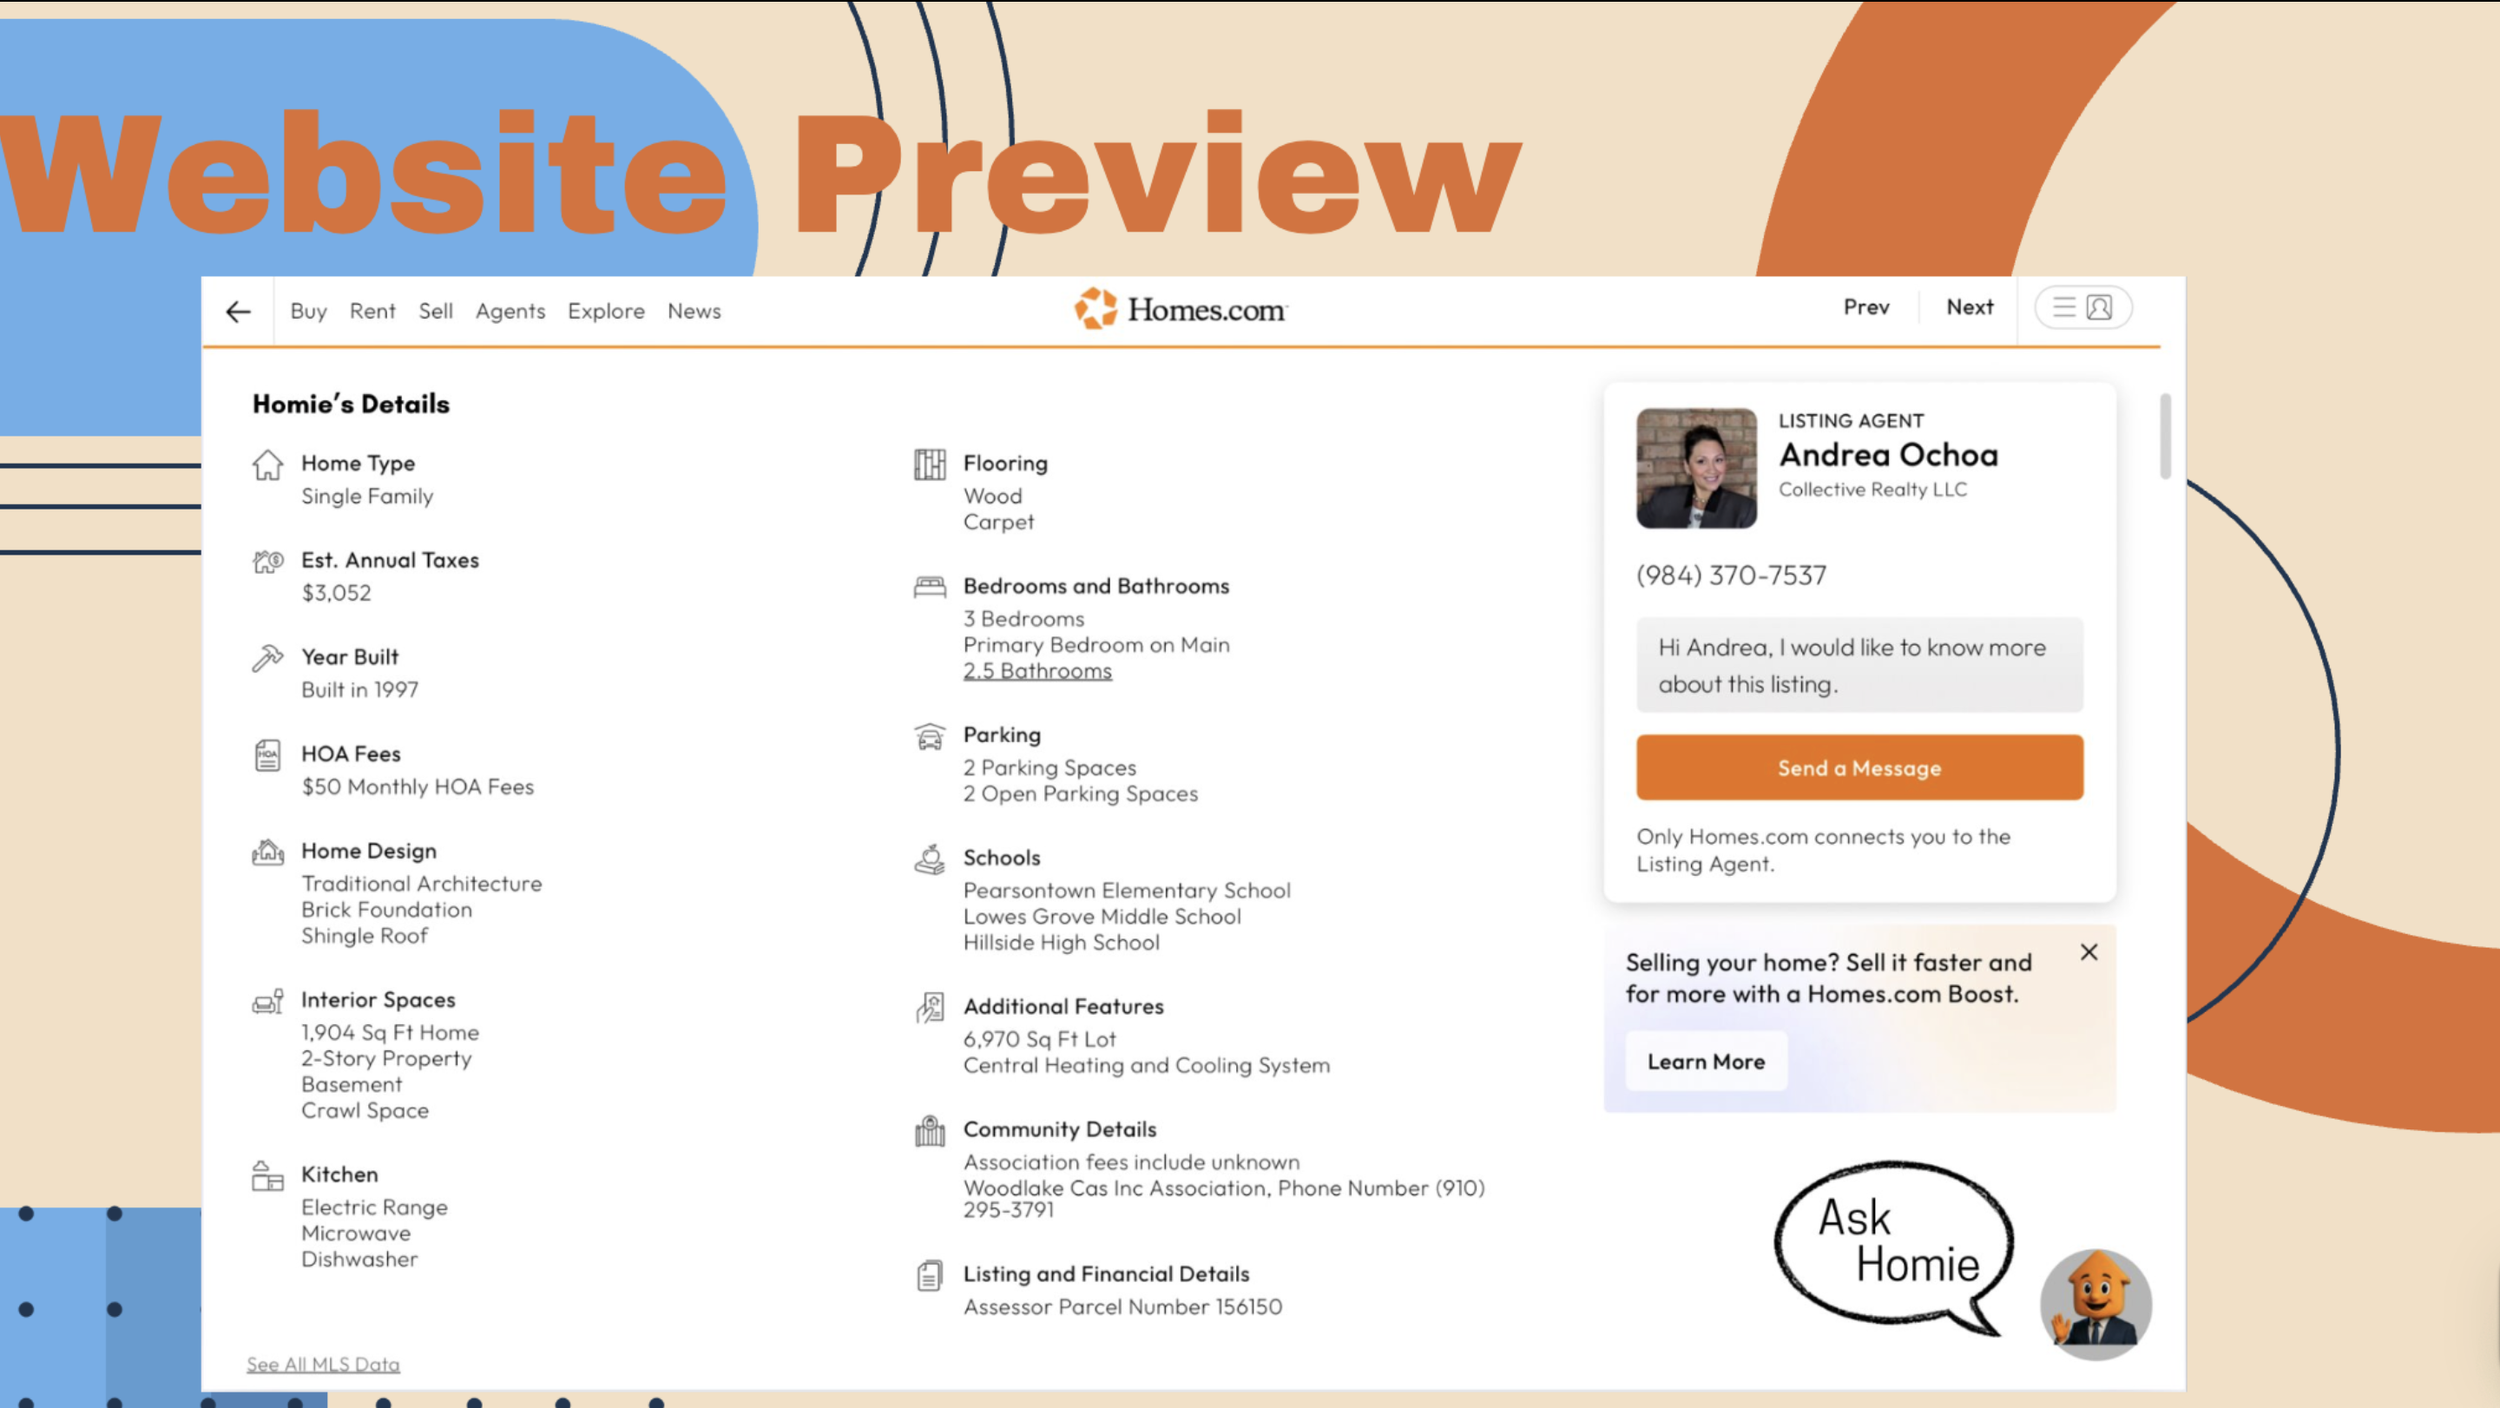Open the Rent menu
The width and height of the screenshot is (2500, 1408).
372,311
